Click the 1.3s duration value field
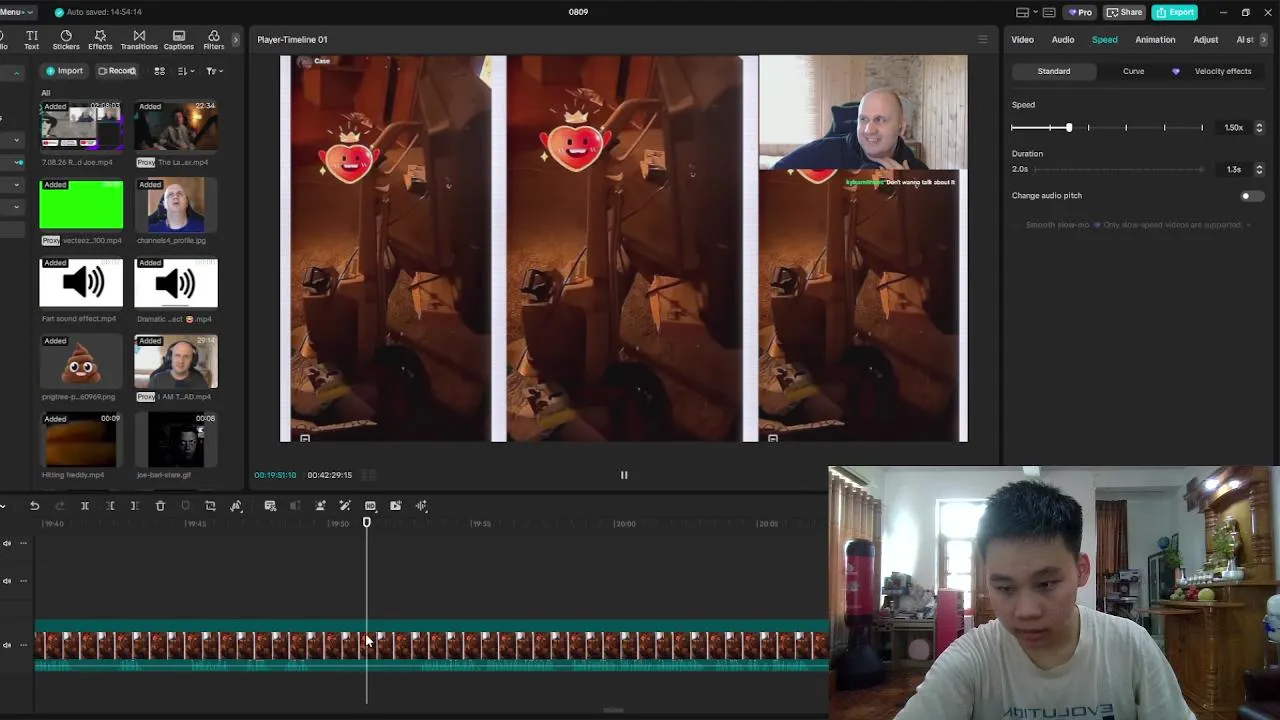This screenshot has height=720, width=1280. click(x=1234, y=170)
